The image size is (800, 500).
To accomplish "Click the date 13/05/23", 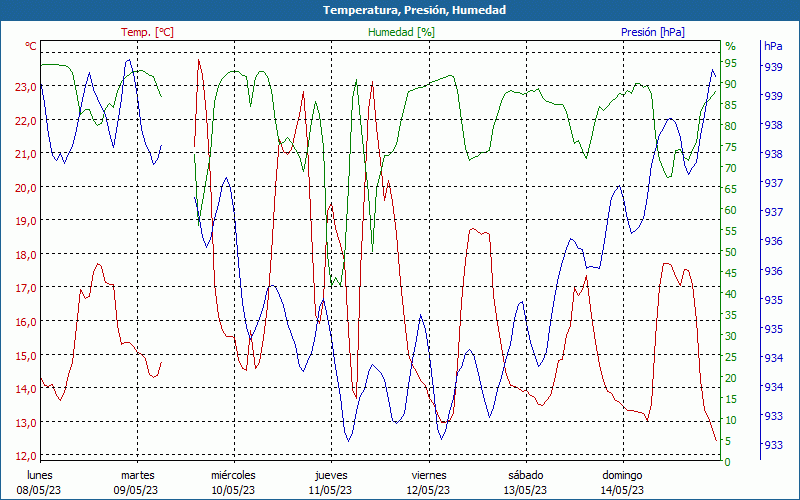I will click(x=525, y=490).
